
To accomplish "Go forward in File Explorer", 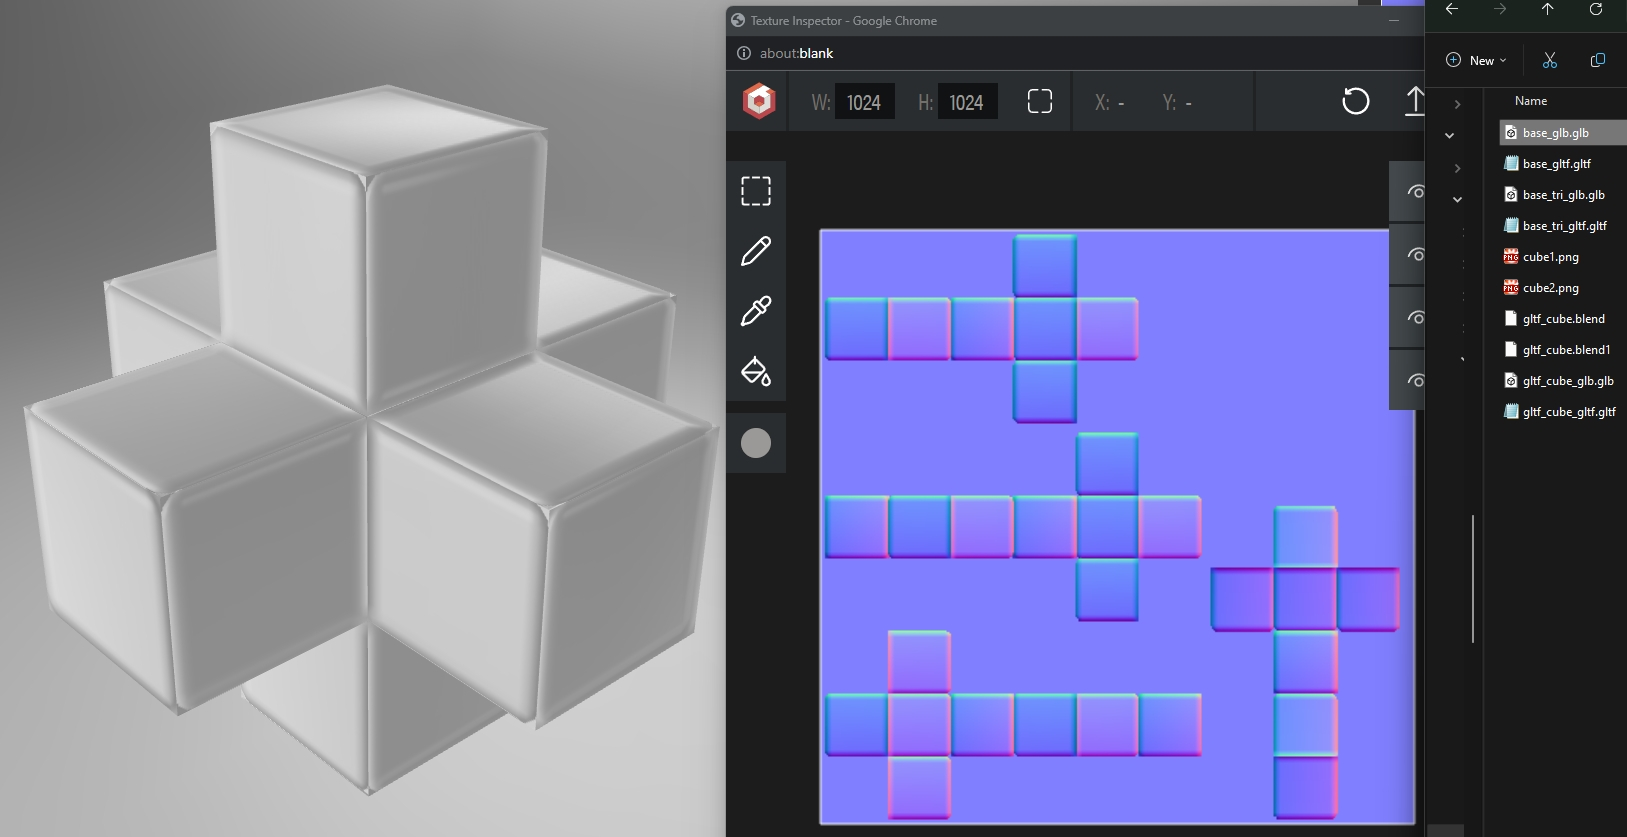I will 1500,9.
